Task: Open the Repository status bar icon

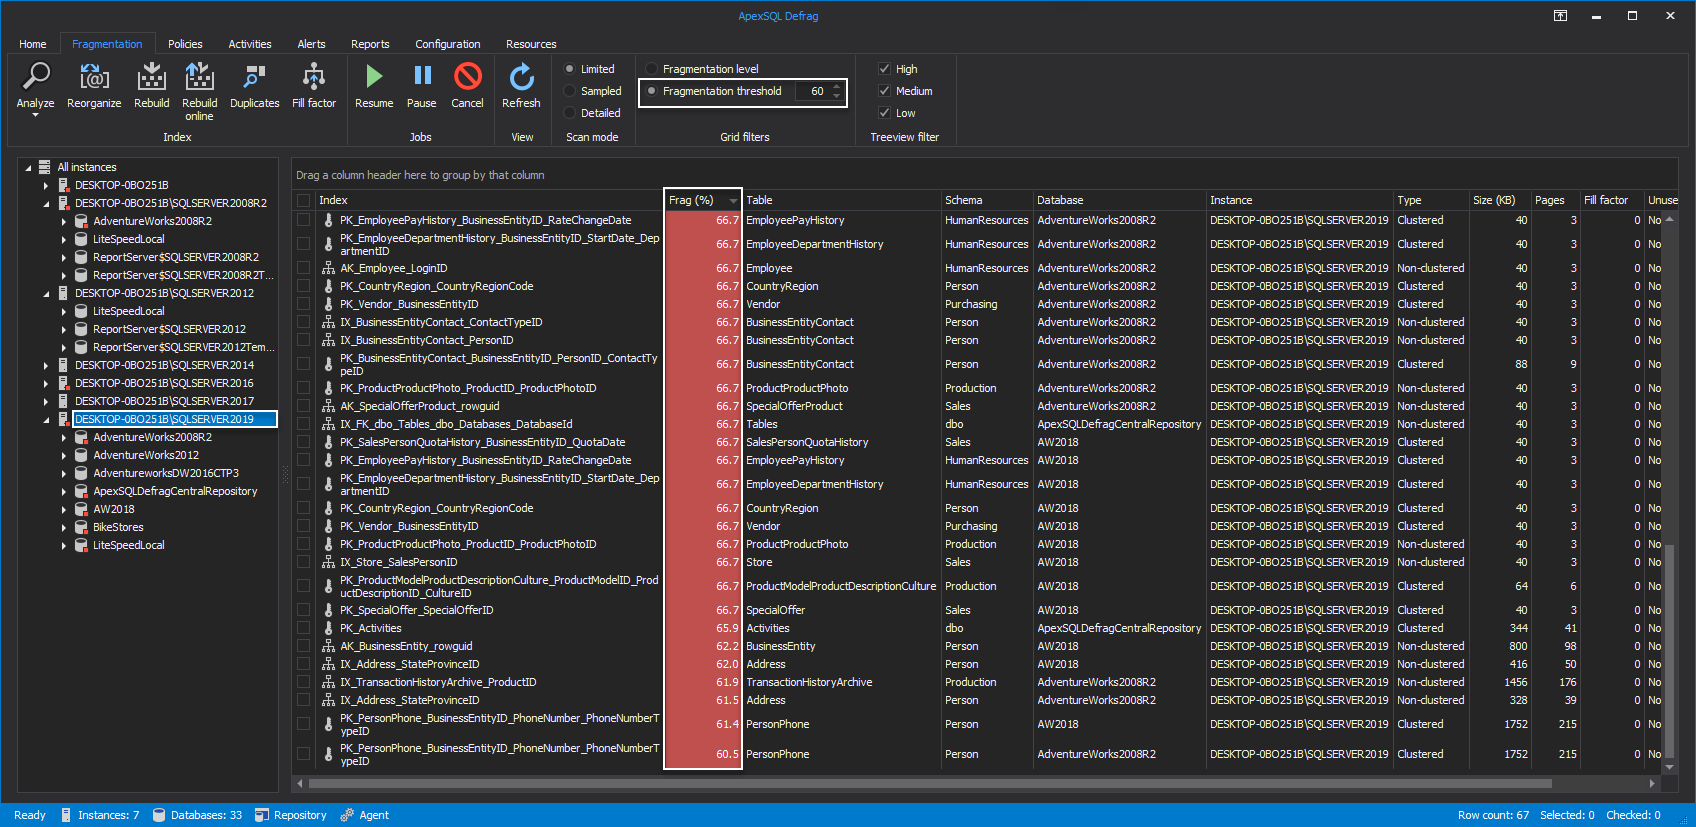Action: 262,815
